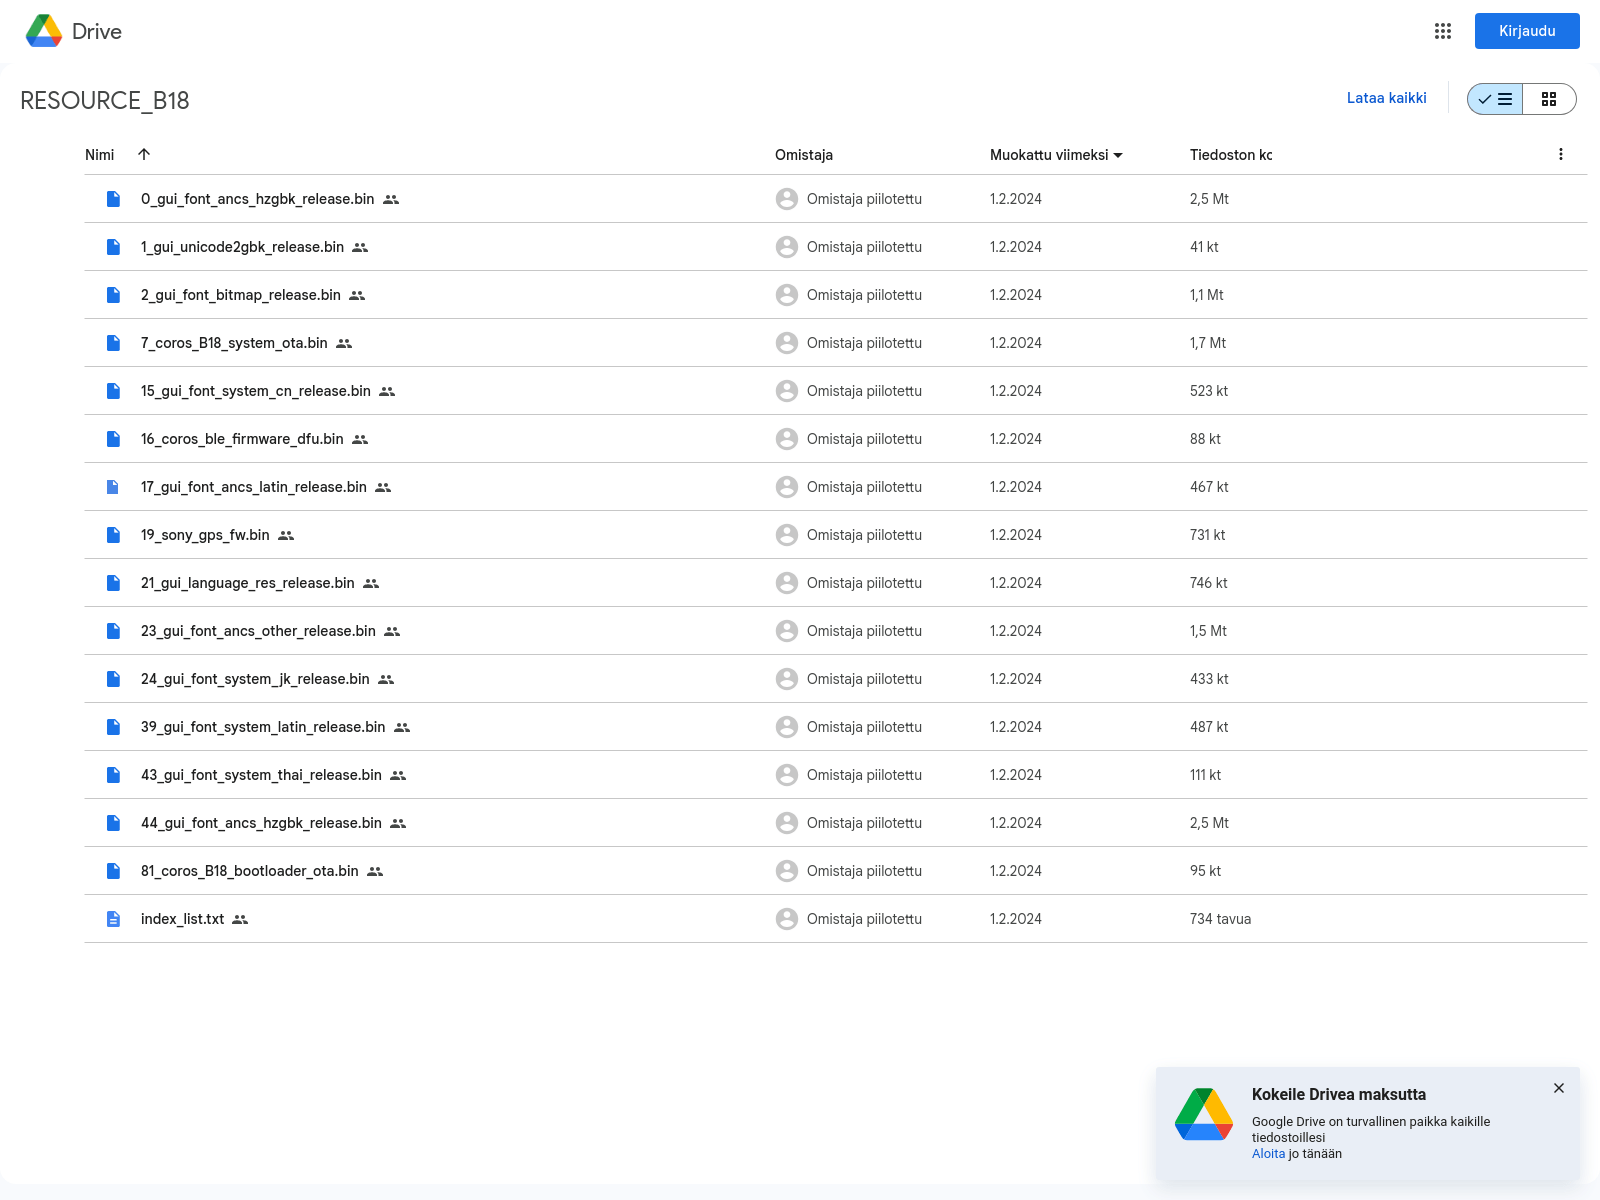Click Omistaja piilotettu in 19_sony_gps_fw.bin row
This screenshot has width=1600, height=1200.
864,535
